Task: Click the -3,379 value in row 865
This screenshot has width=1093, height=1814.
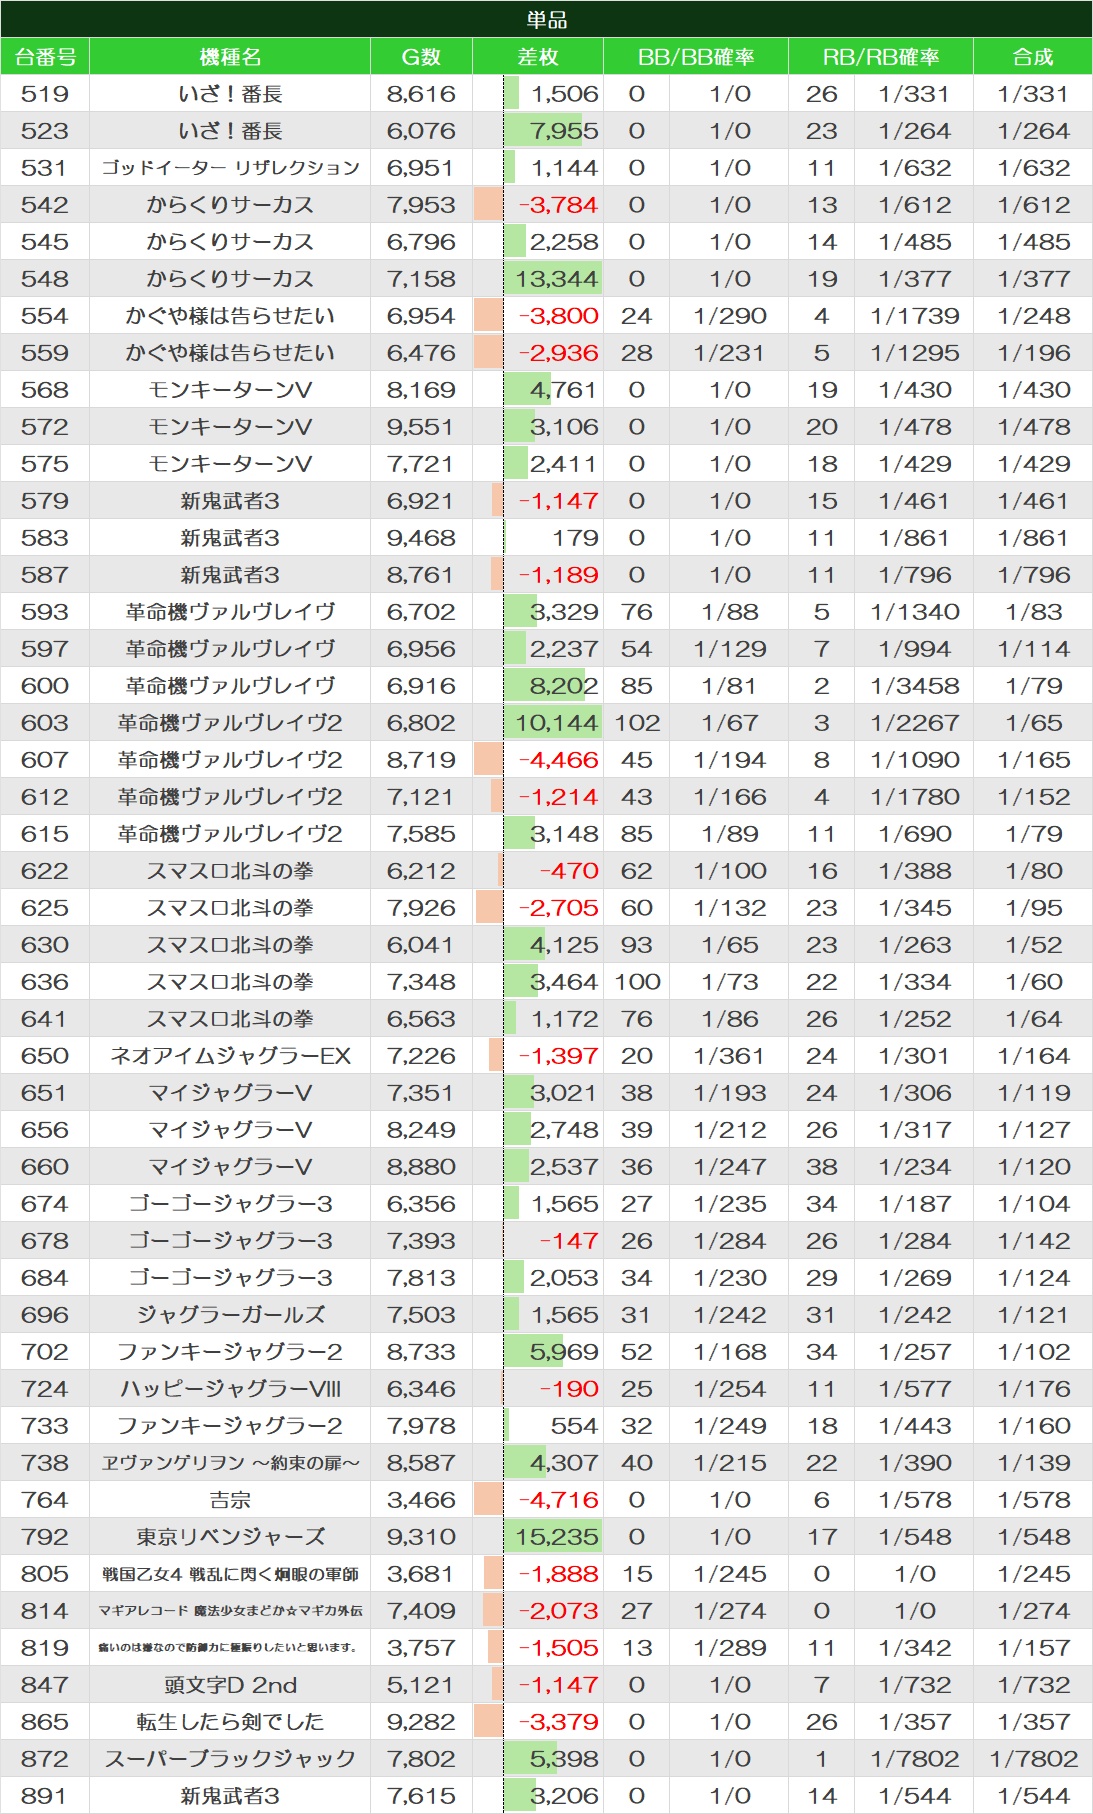Action: (558, 1722)
